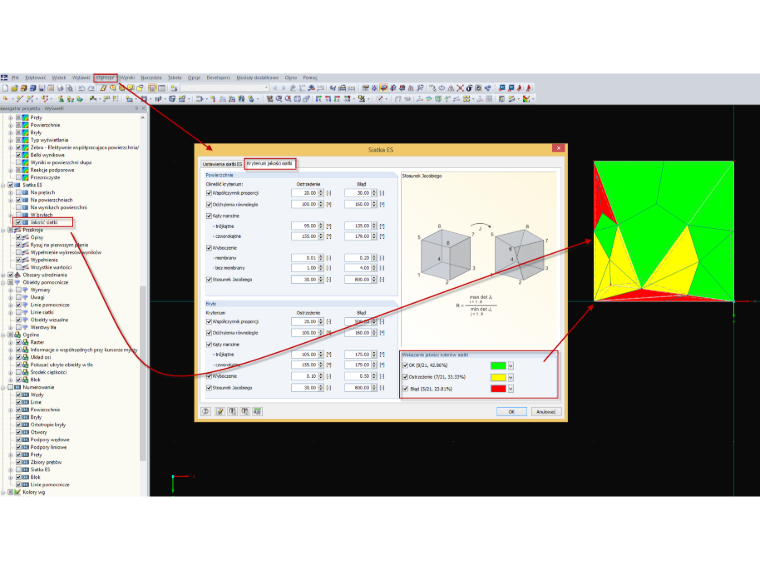The image size is (760, 570).
Task: Open the Wyniki menu
Action: (127, 78)
